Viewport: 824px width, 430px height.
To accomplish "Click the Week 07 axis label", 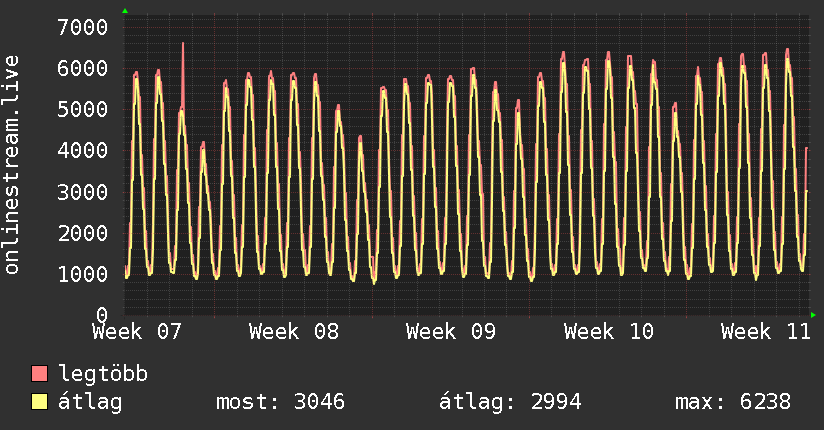I will (x=137, y=332).
